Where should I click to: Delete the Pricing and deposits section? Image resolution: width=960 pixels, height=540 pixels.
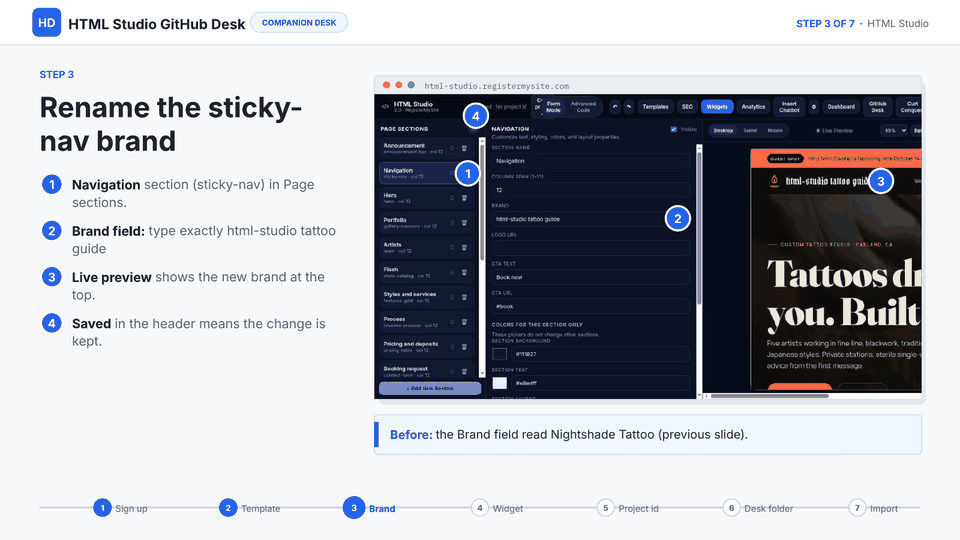coord(464,347)
